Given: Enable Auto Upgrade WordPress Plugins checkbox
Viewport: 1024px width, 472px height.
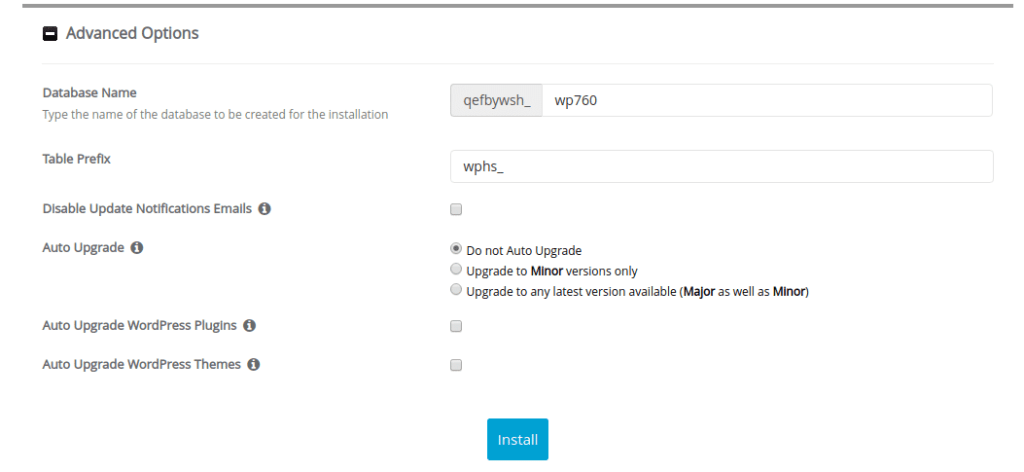Looking at the screenshot, I should (456, 326).
